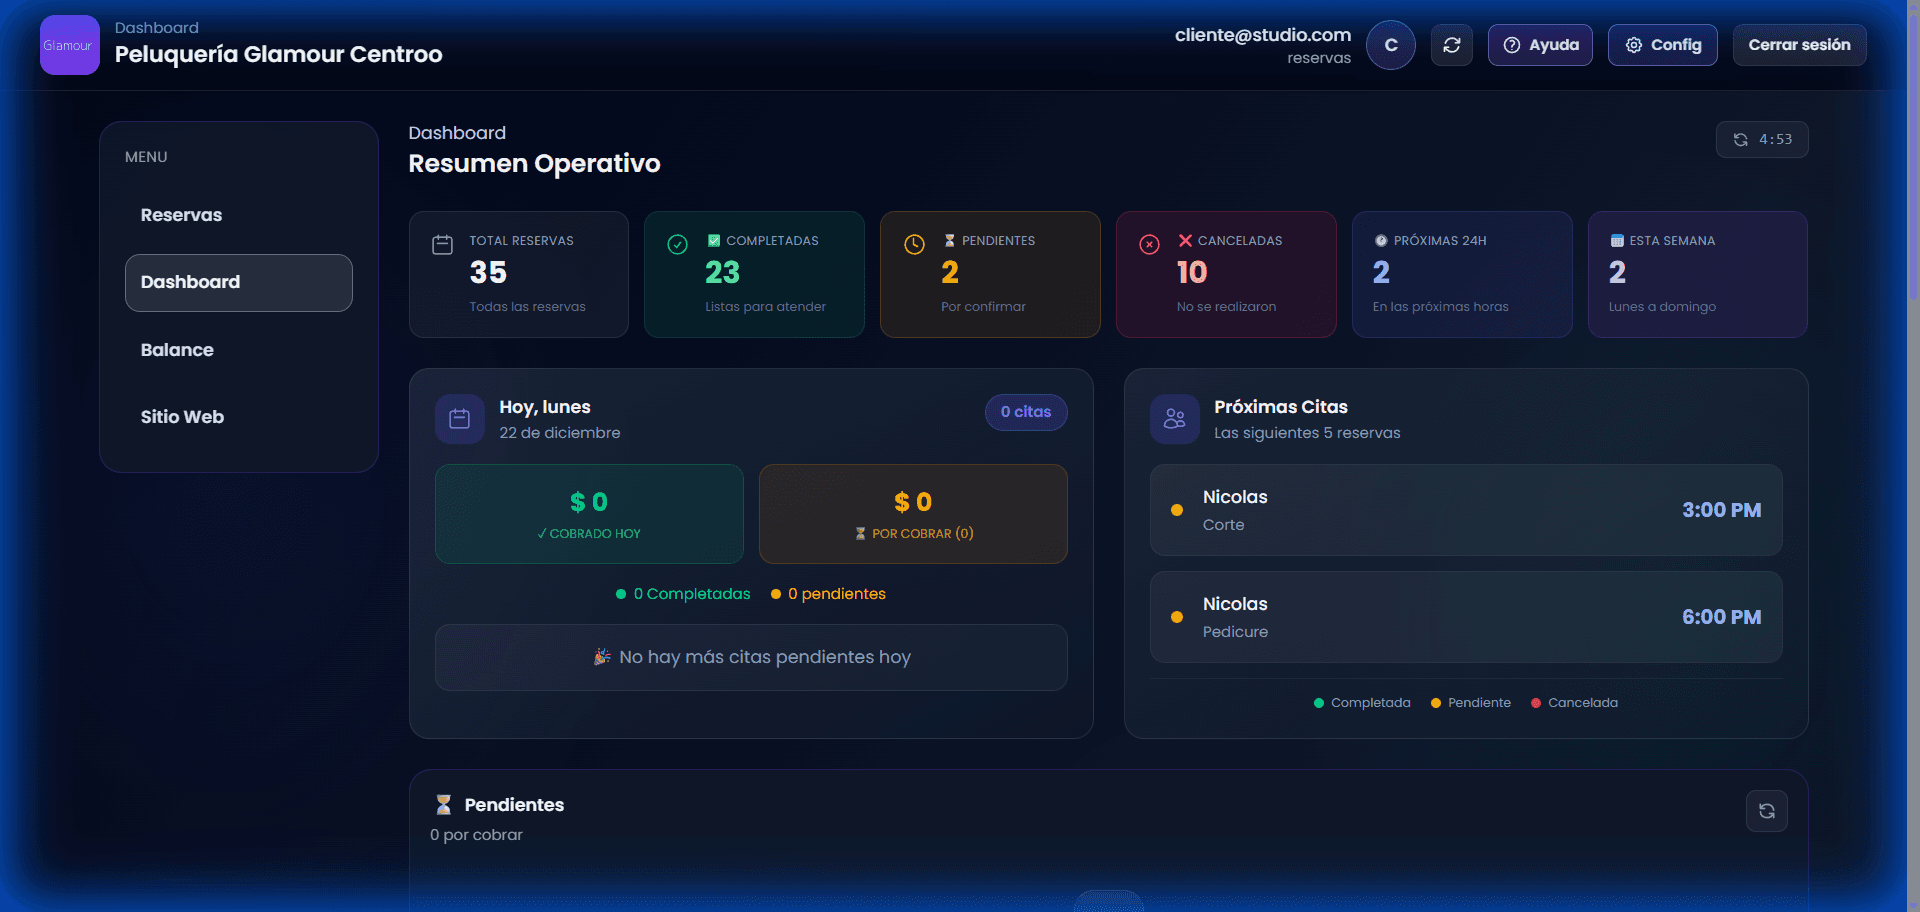Click the red X icon in Canceladas card
Image resolution: width=1920 pixels, height=912 pixels.
click(x=1150, y=245)
